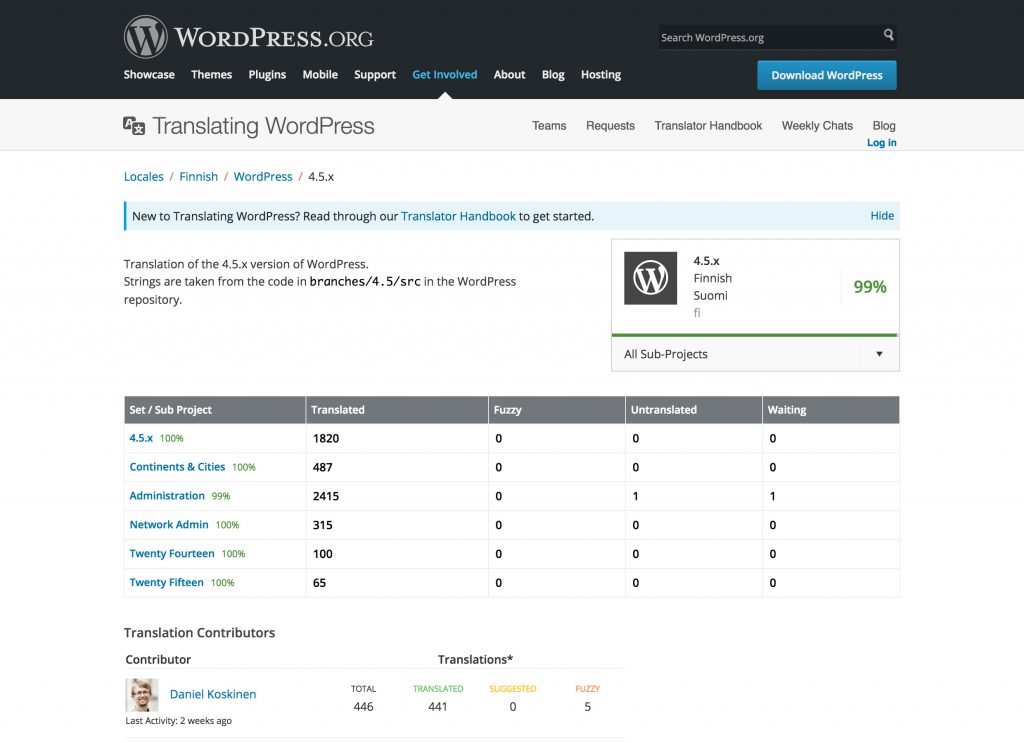1024x743 pixels.
Task: Open the Plugins menu item
Action: [267, 74]
